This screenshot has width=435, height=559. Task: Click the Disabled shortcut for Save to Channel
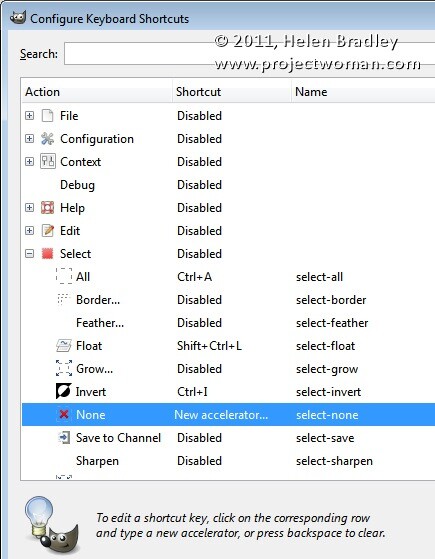(x=199, y=437)
